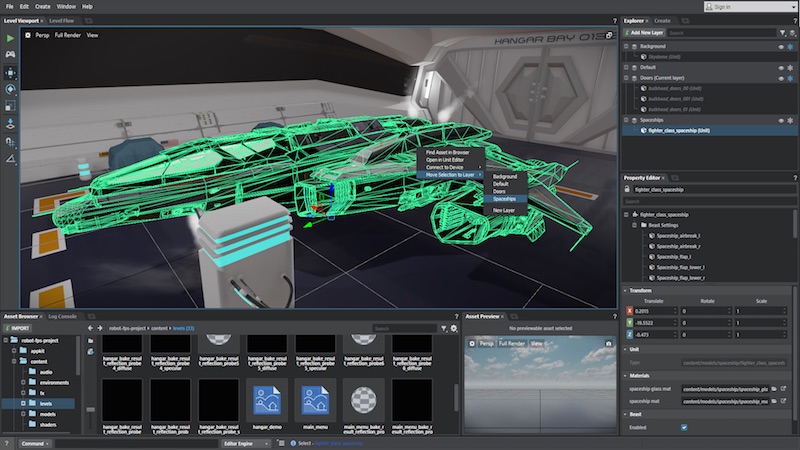Viewport: 800px width, 450px height.
Task: Hide the Doors layer via eye icon
Action: pyautogui.click(x=781, y=78)
